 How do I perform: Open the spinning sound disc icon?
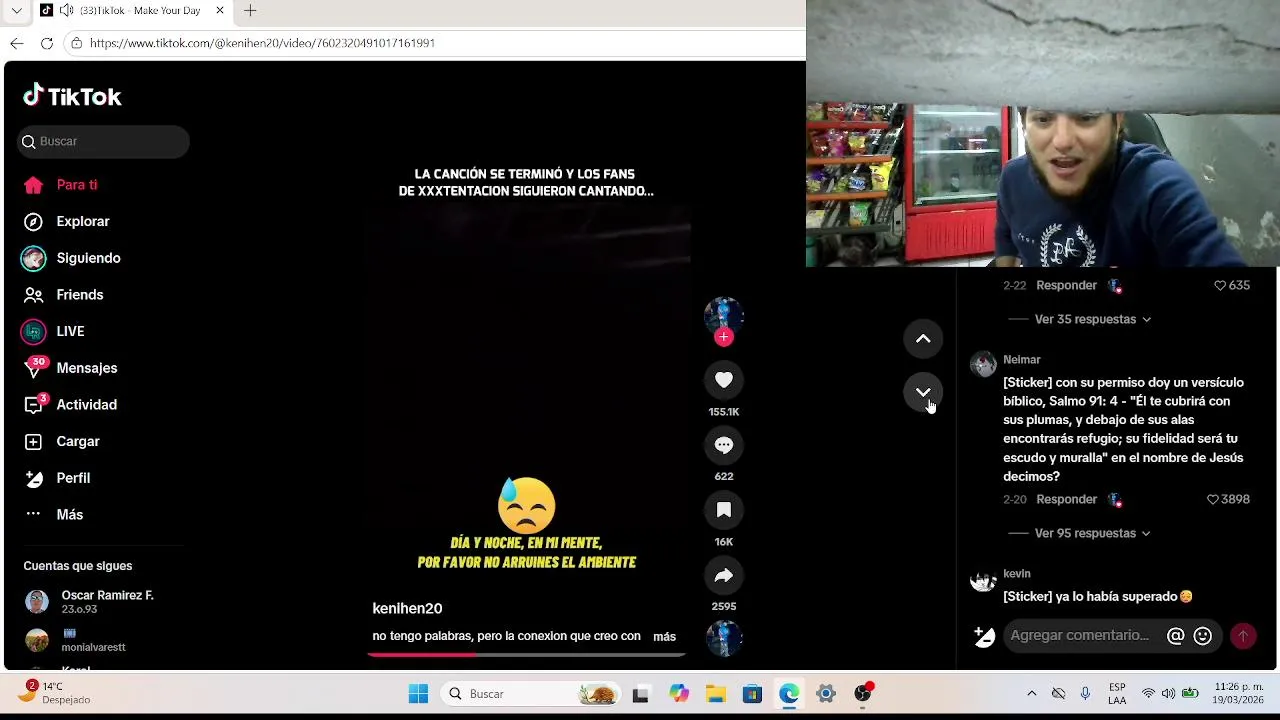724,638
